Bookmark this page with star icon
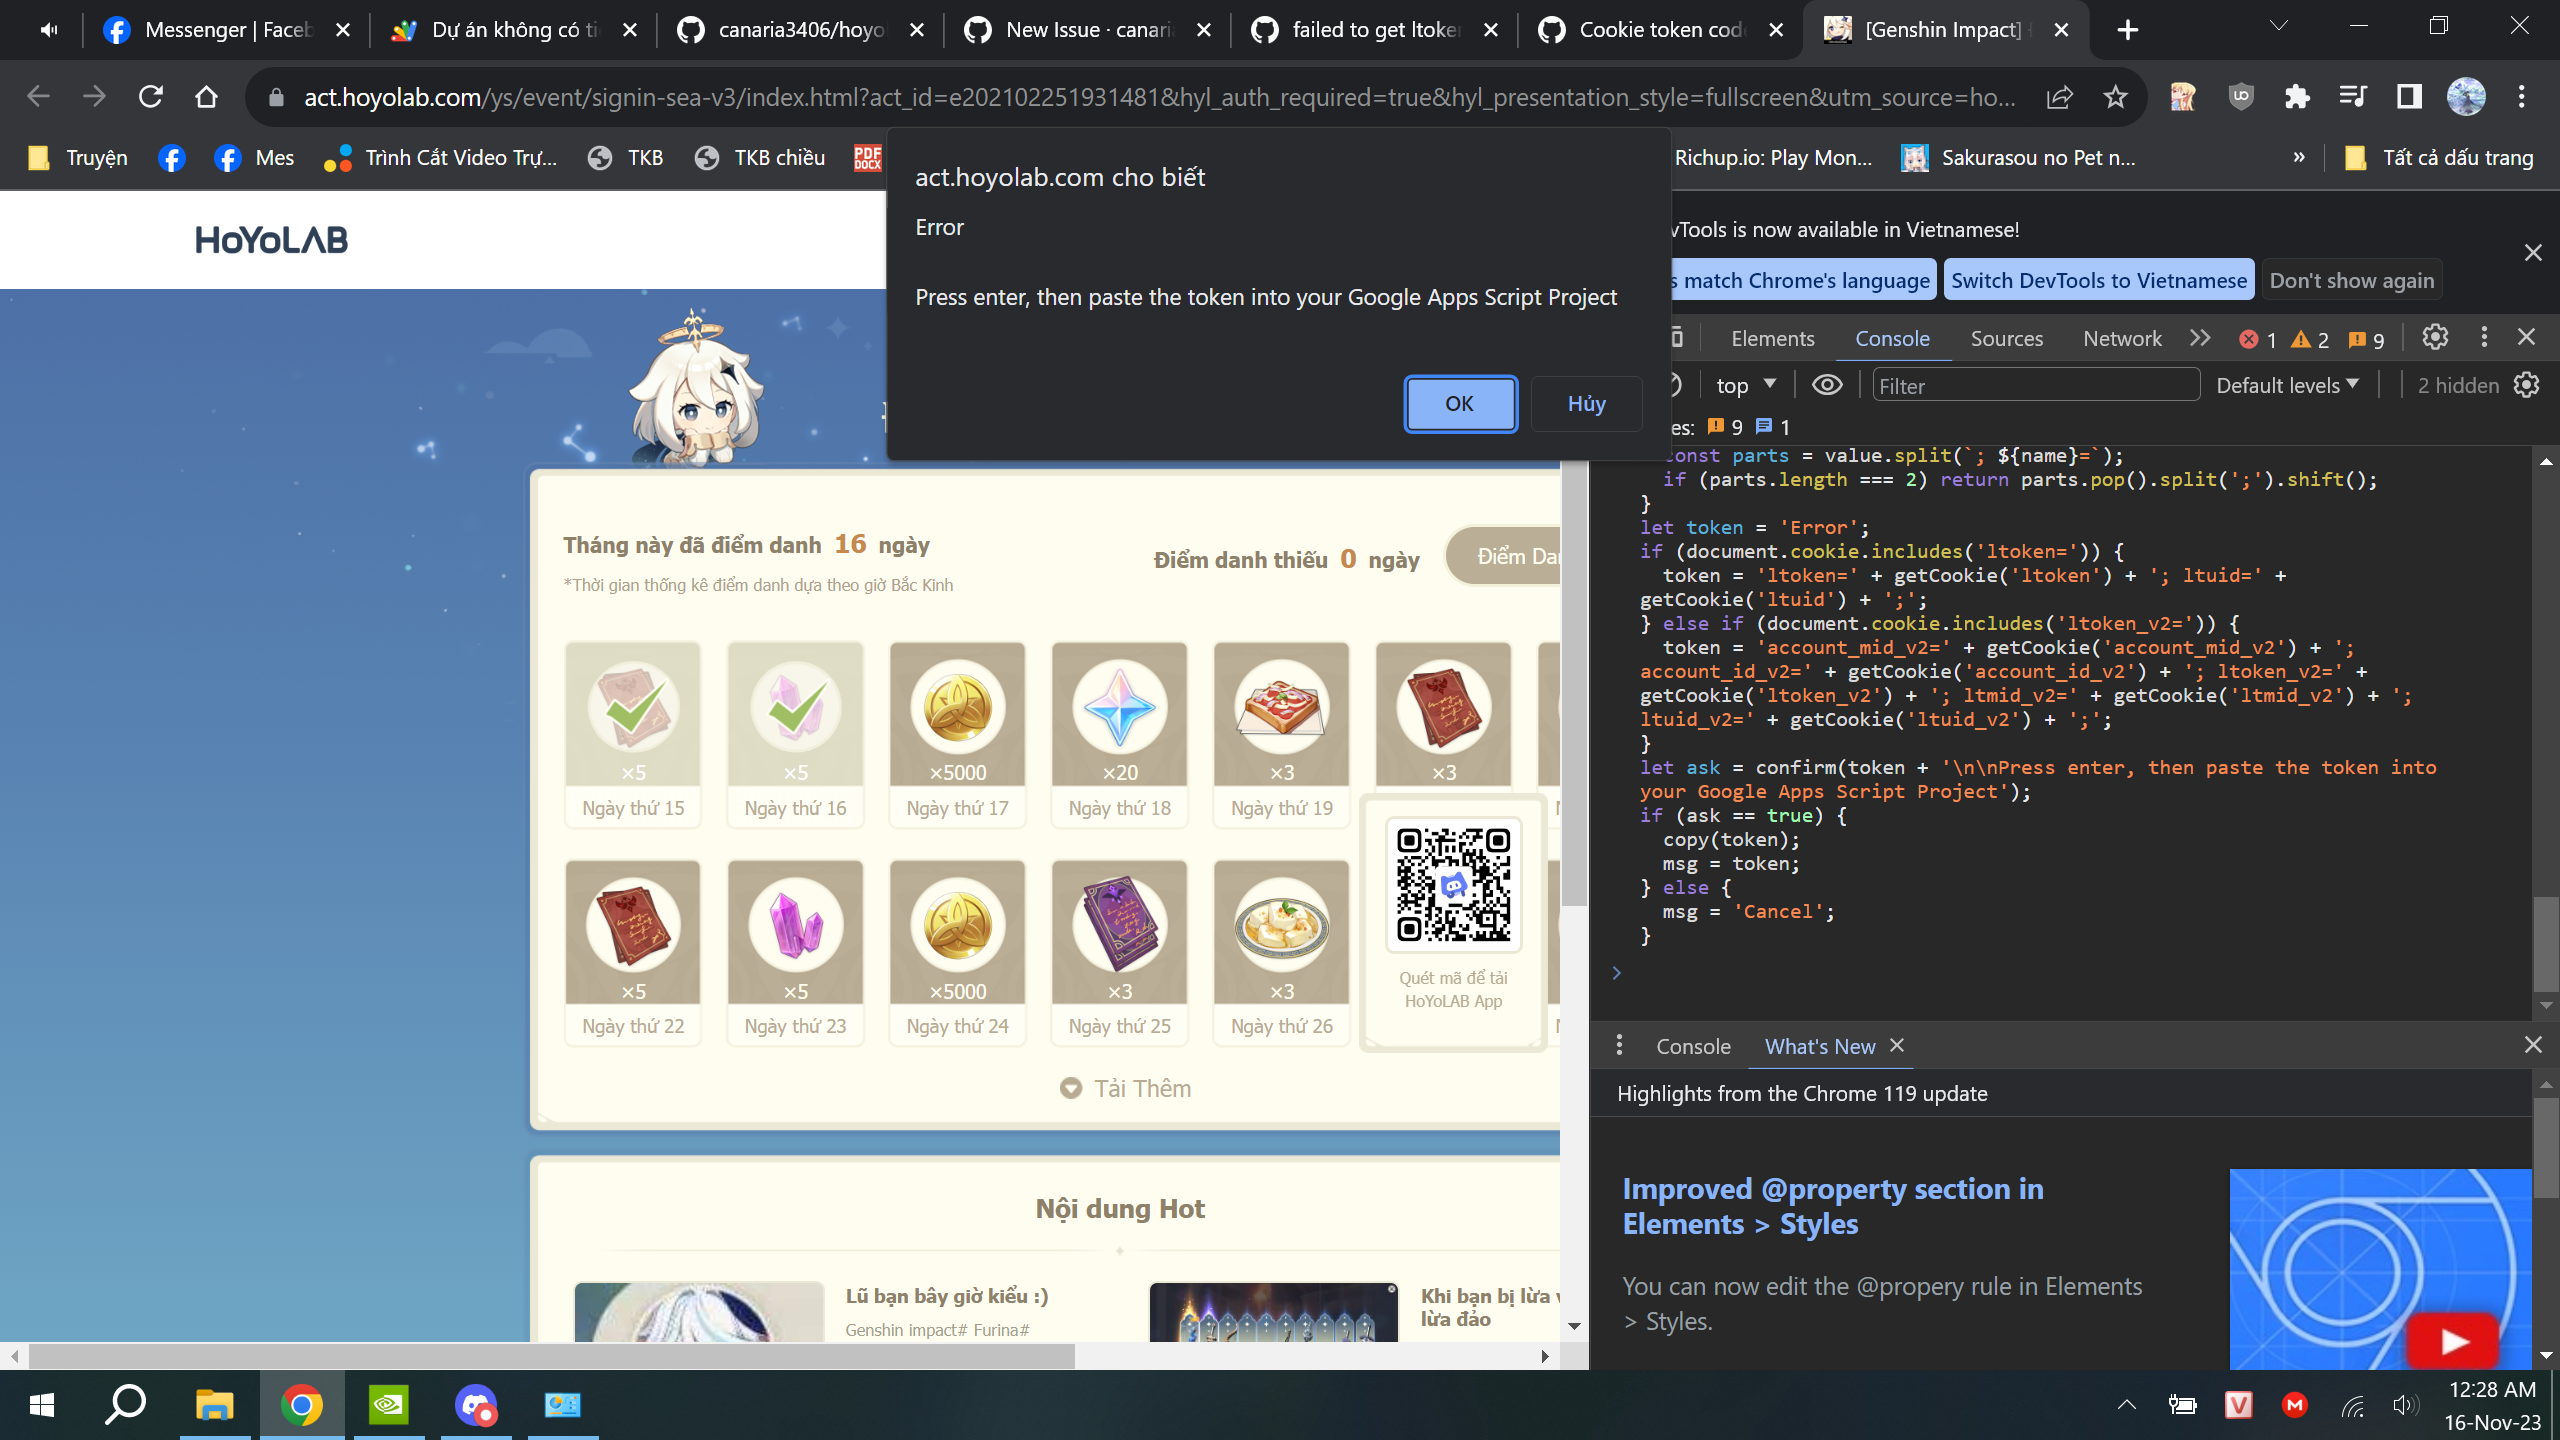Image resolution: width=2560 pixels, height=1440 pixels. 2115,97
